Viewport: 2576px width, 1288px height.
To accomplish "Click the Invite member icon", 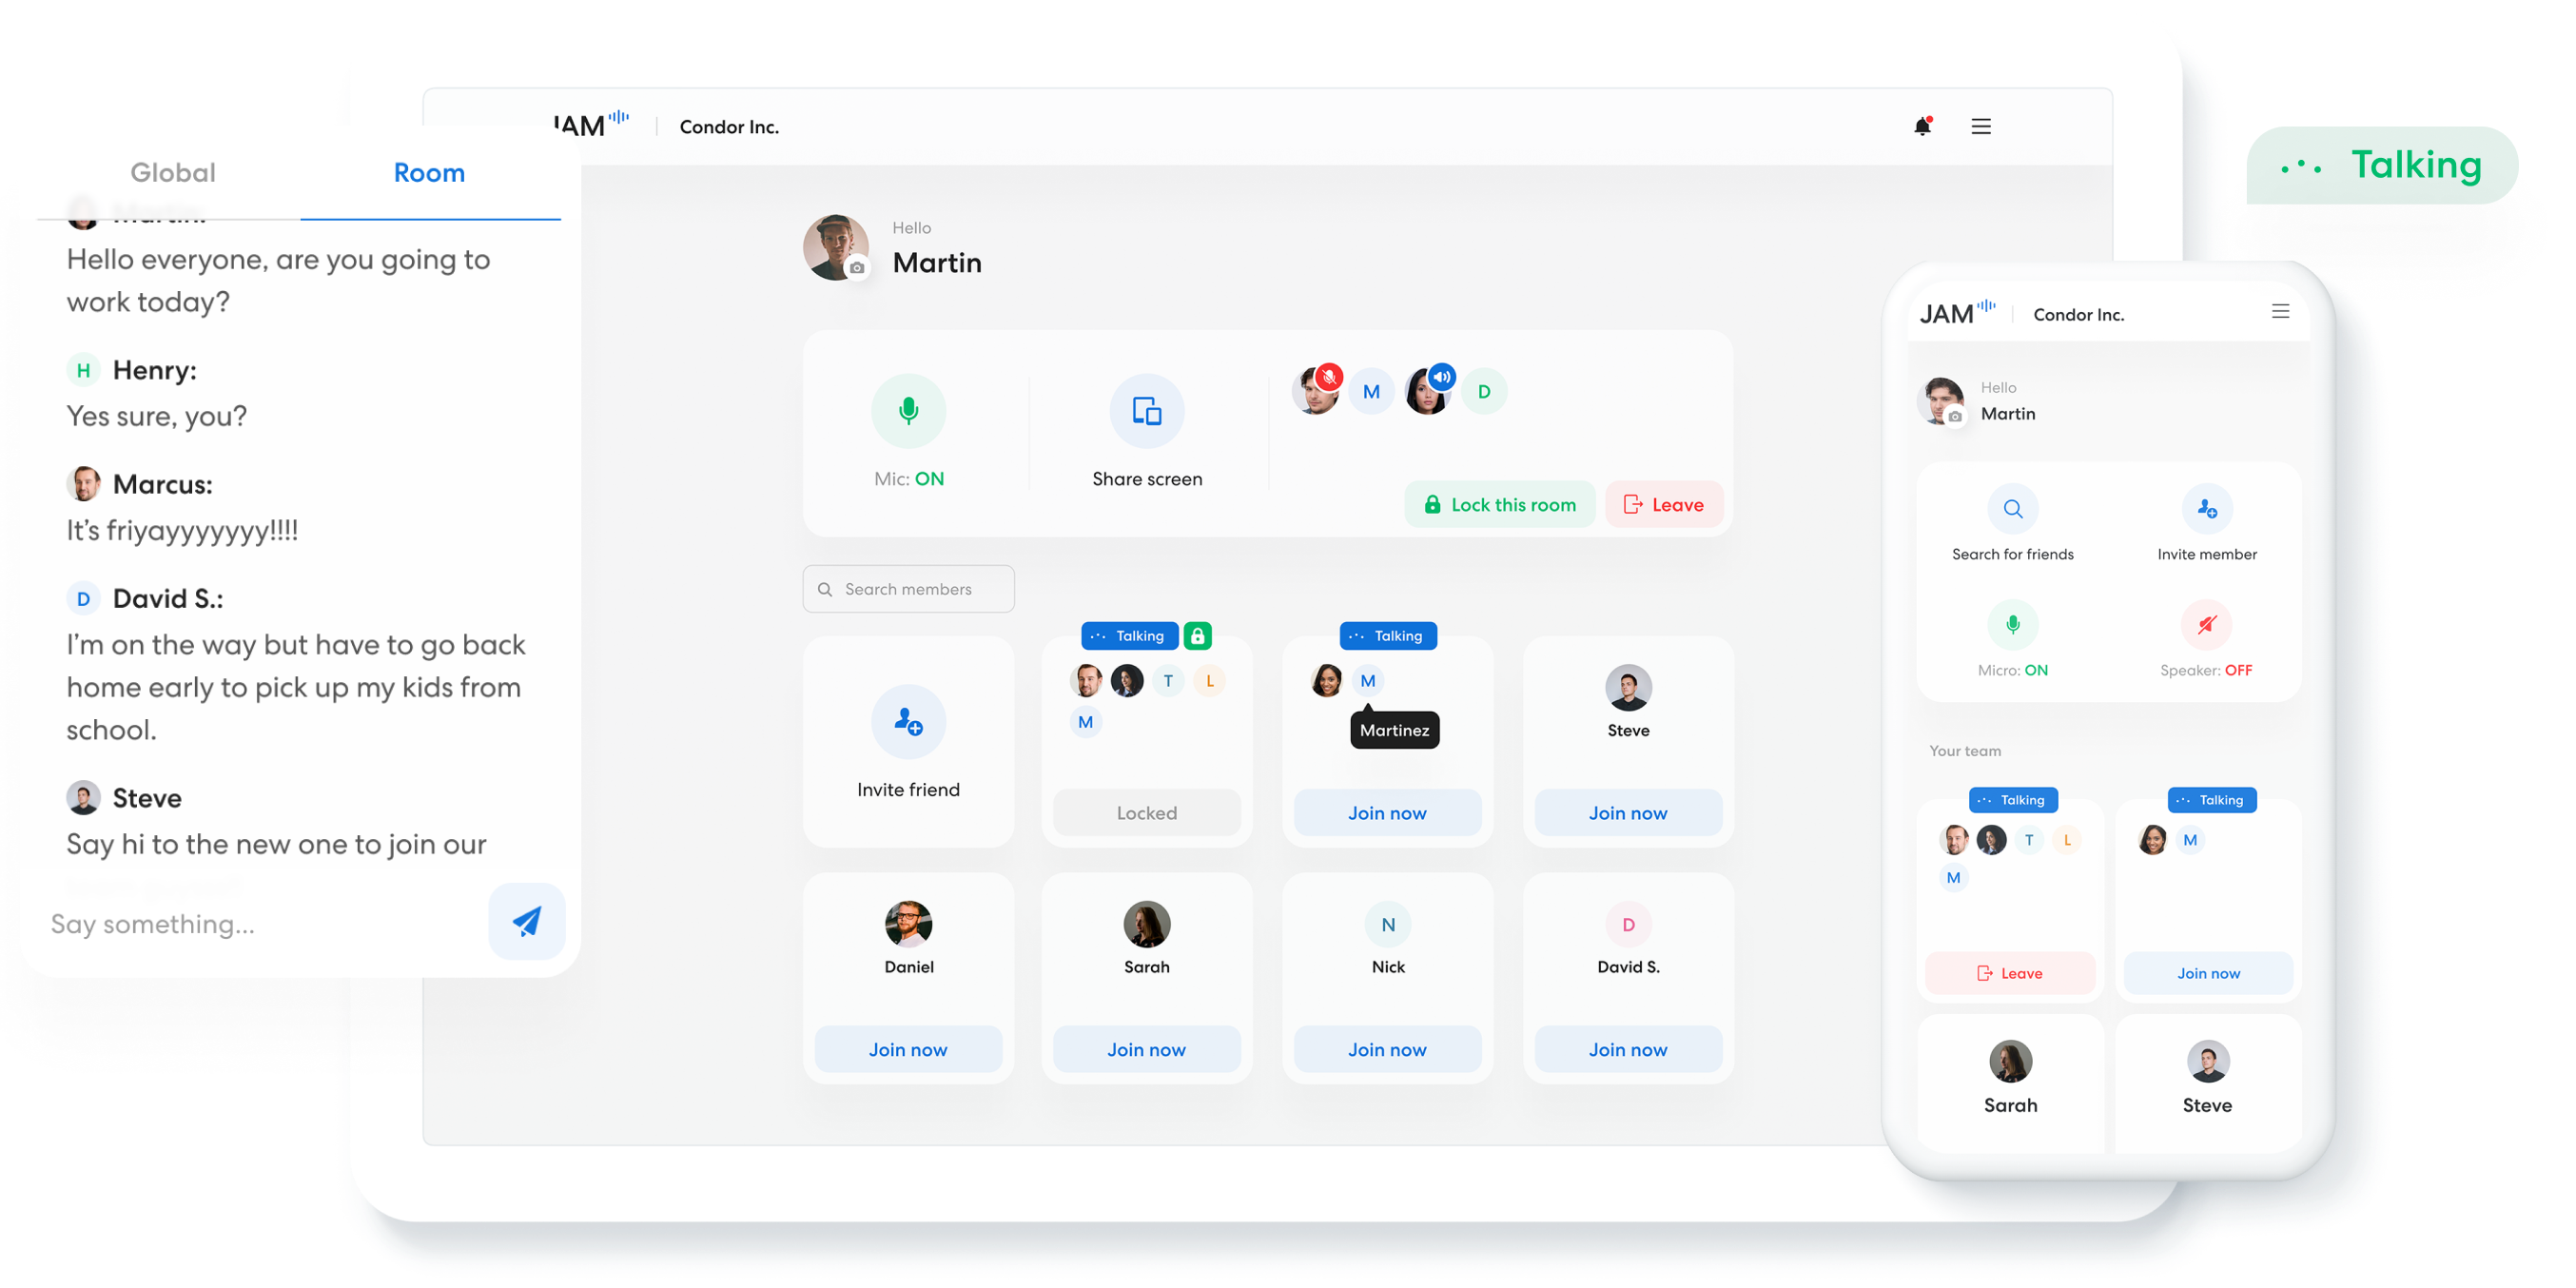I will (x=2208, y=513).
